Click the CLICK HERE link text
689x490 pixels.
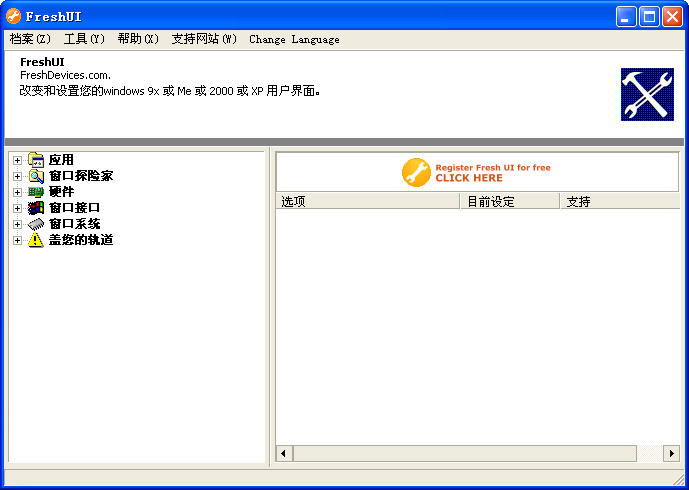click(469, 178)
